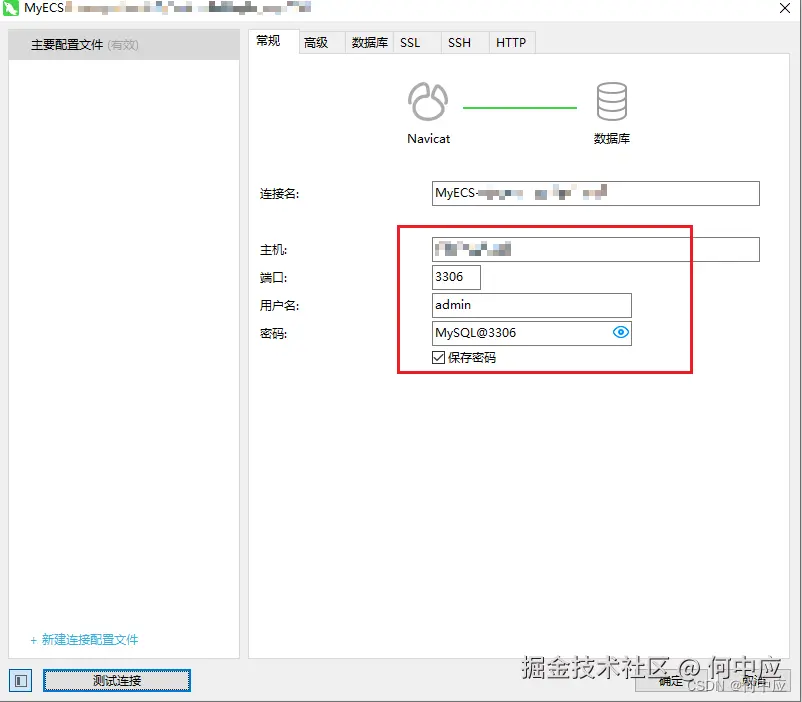Click the 端口 field showing 3306
The height and width of the screenshot is (702, 802).
455,277
